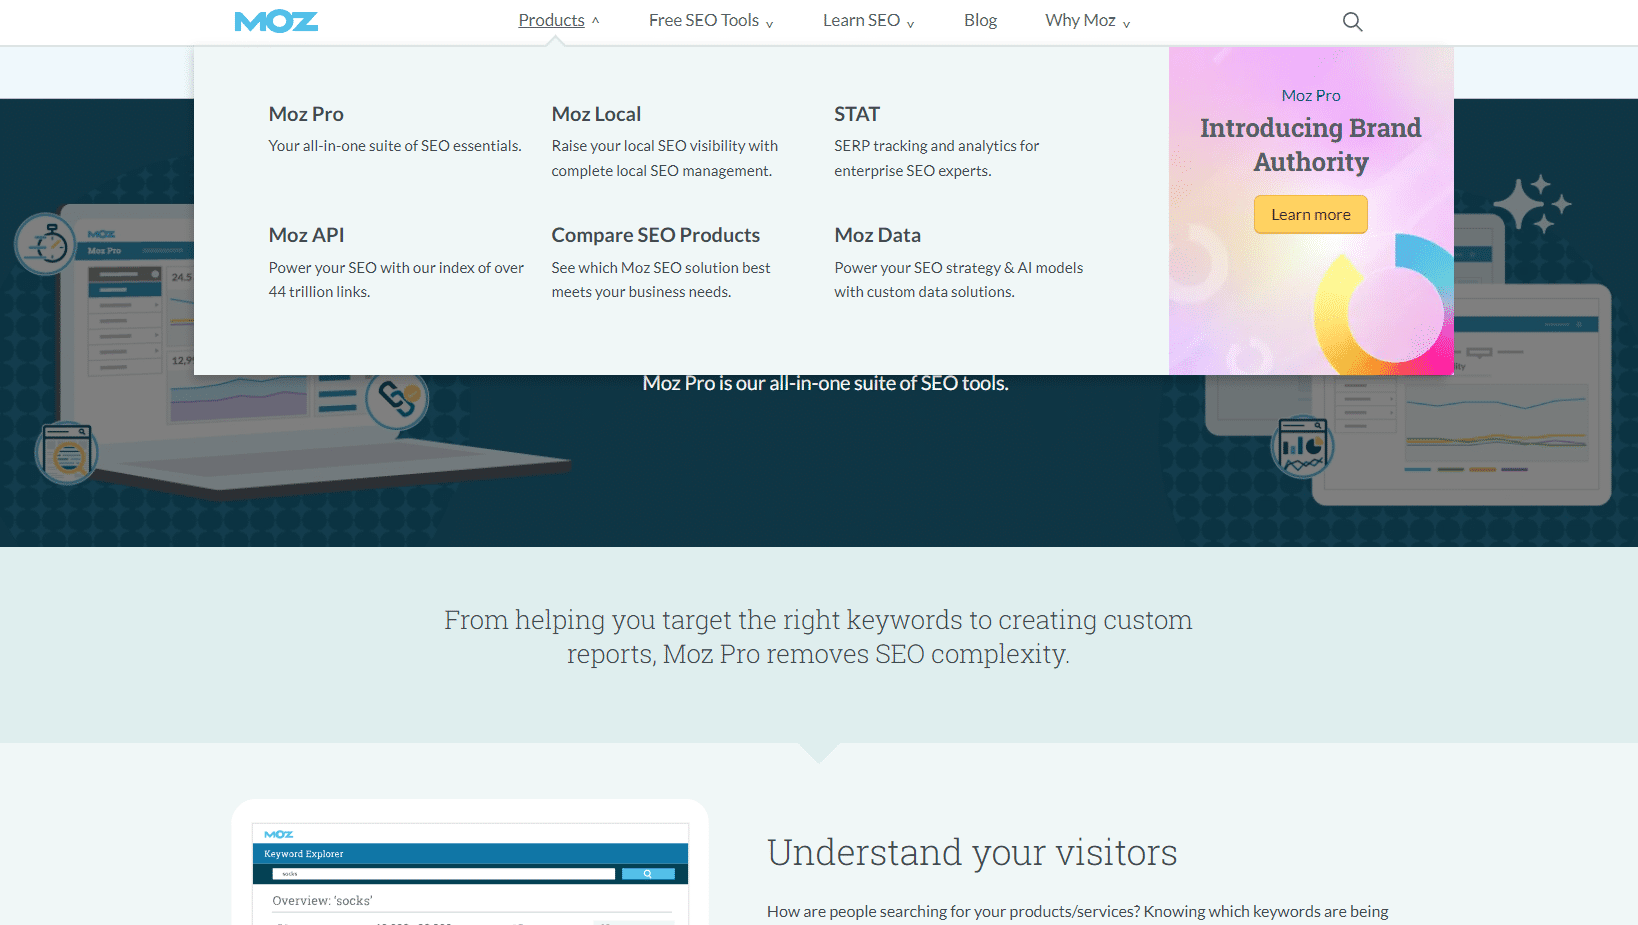Click the Keyword Explorer search input
Image resolution: width=1638 pixels, height=925 pixels.
click(x=444, y=874)
